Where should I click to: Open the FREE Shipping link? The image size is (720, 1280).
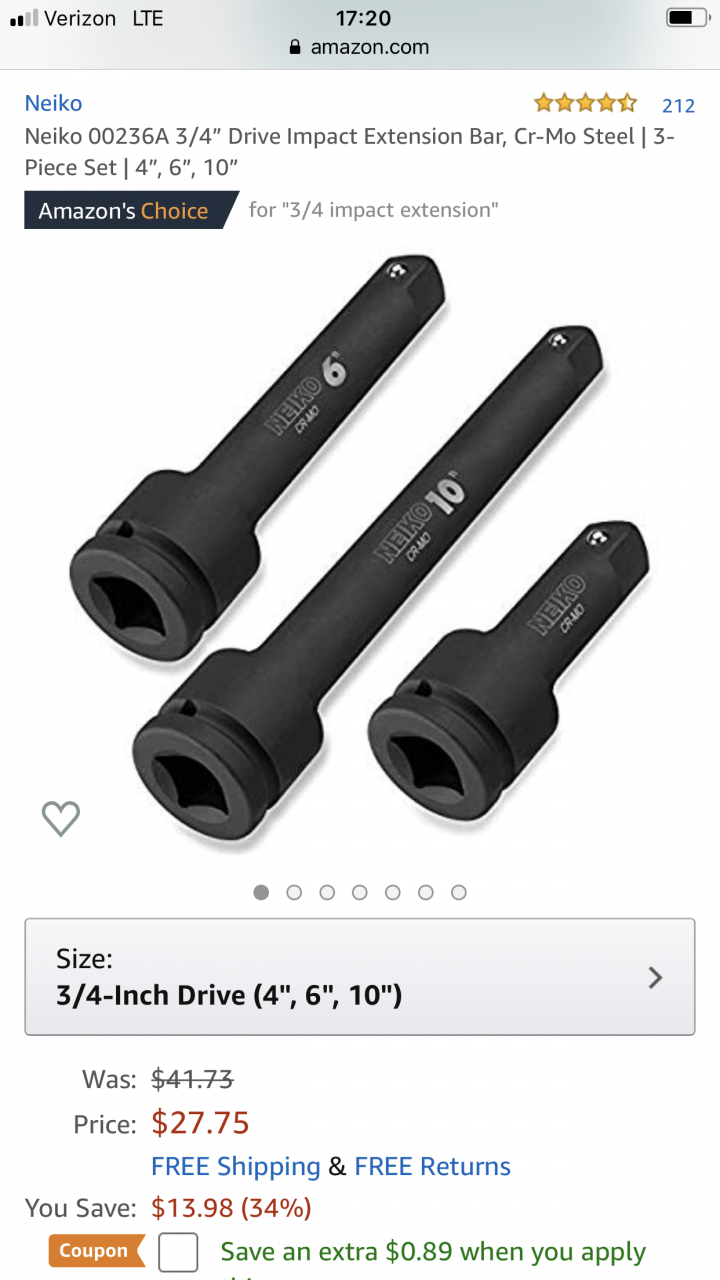236,1166
